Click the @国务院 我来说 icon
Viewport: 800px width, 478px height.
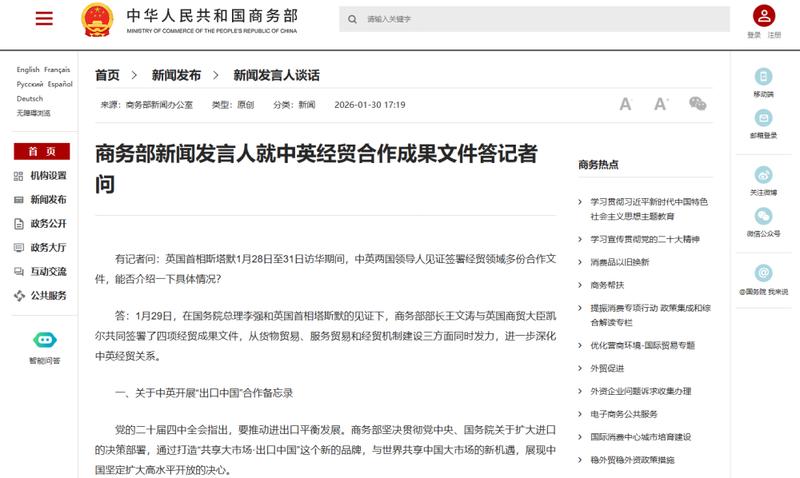click(x=763, y=273)
